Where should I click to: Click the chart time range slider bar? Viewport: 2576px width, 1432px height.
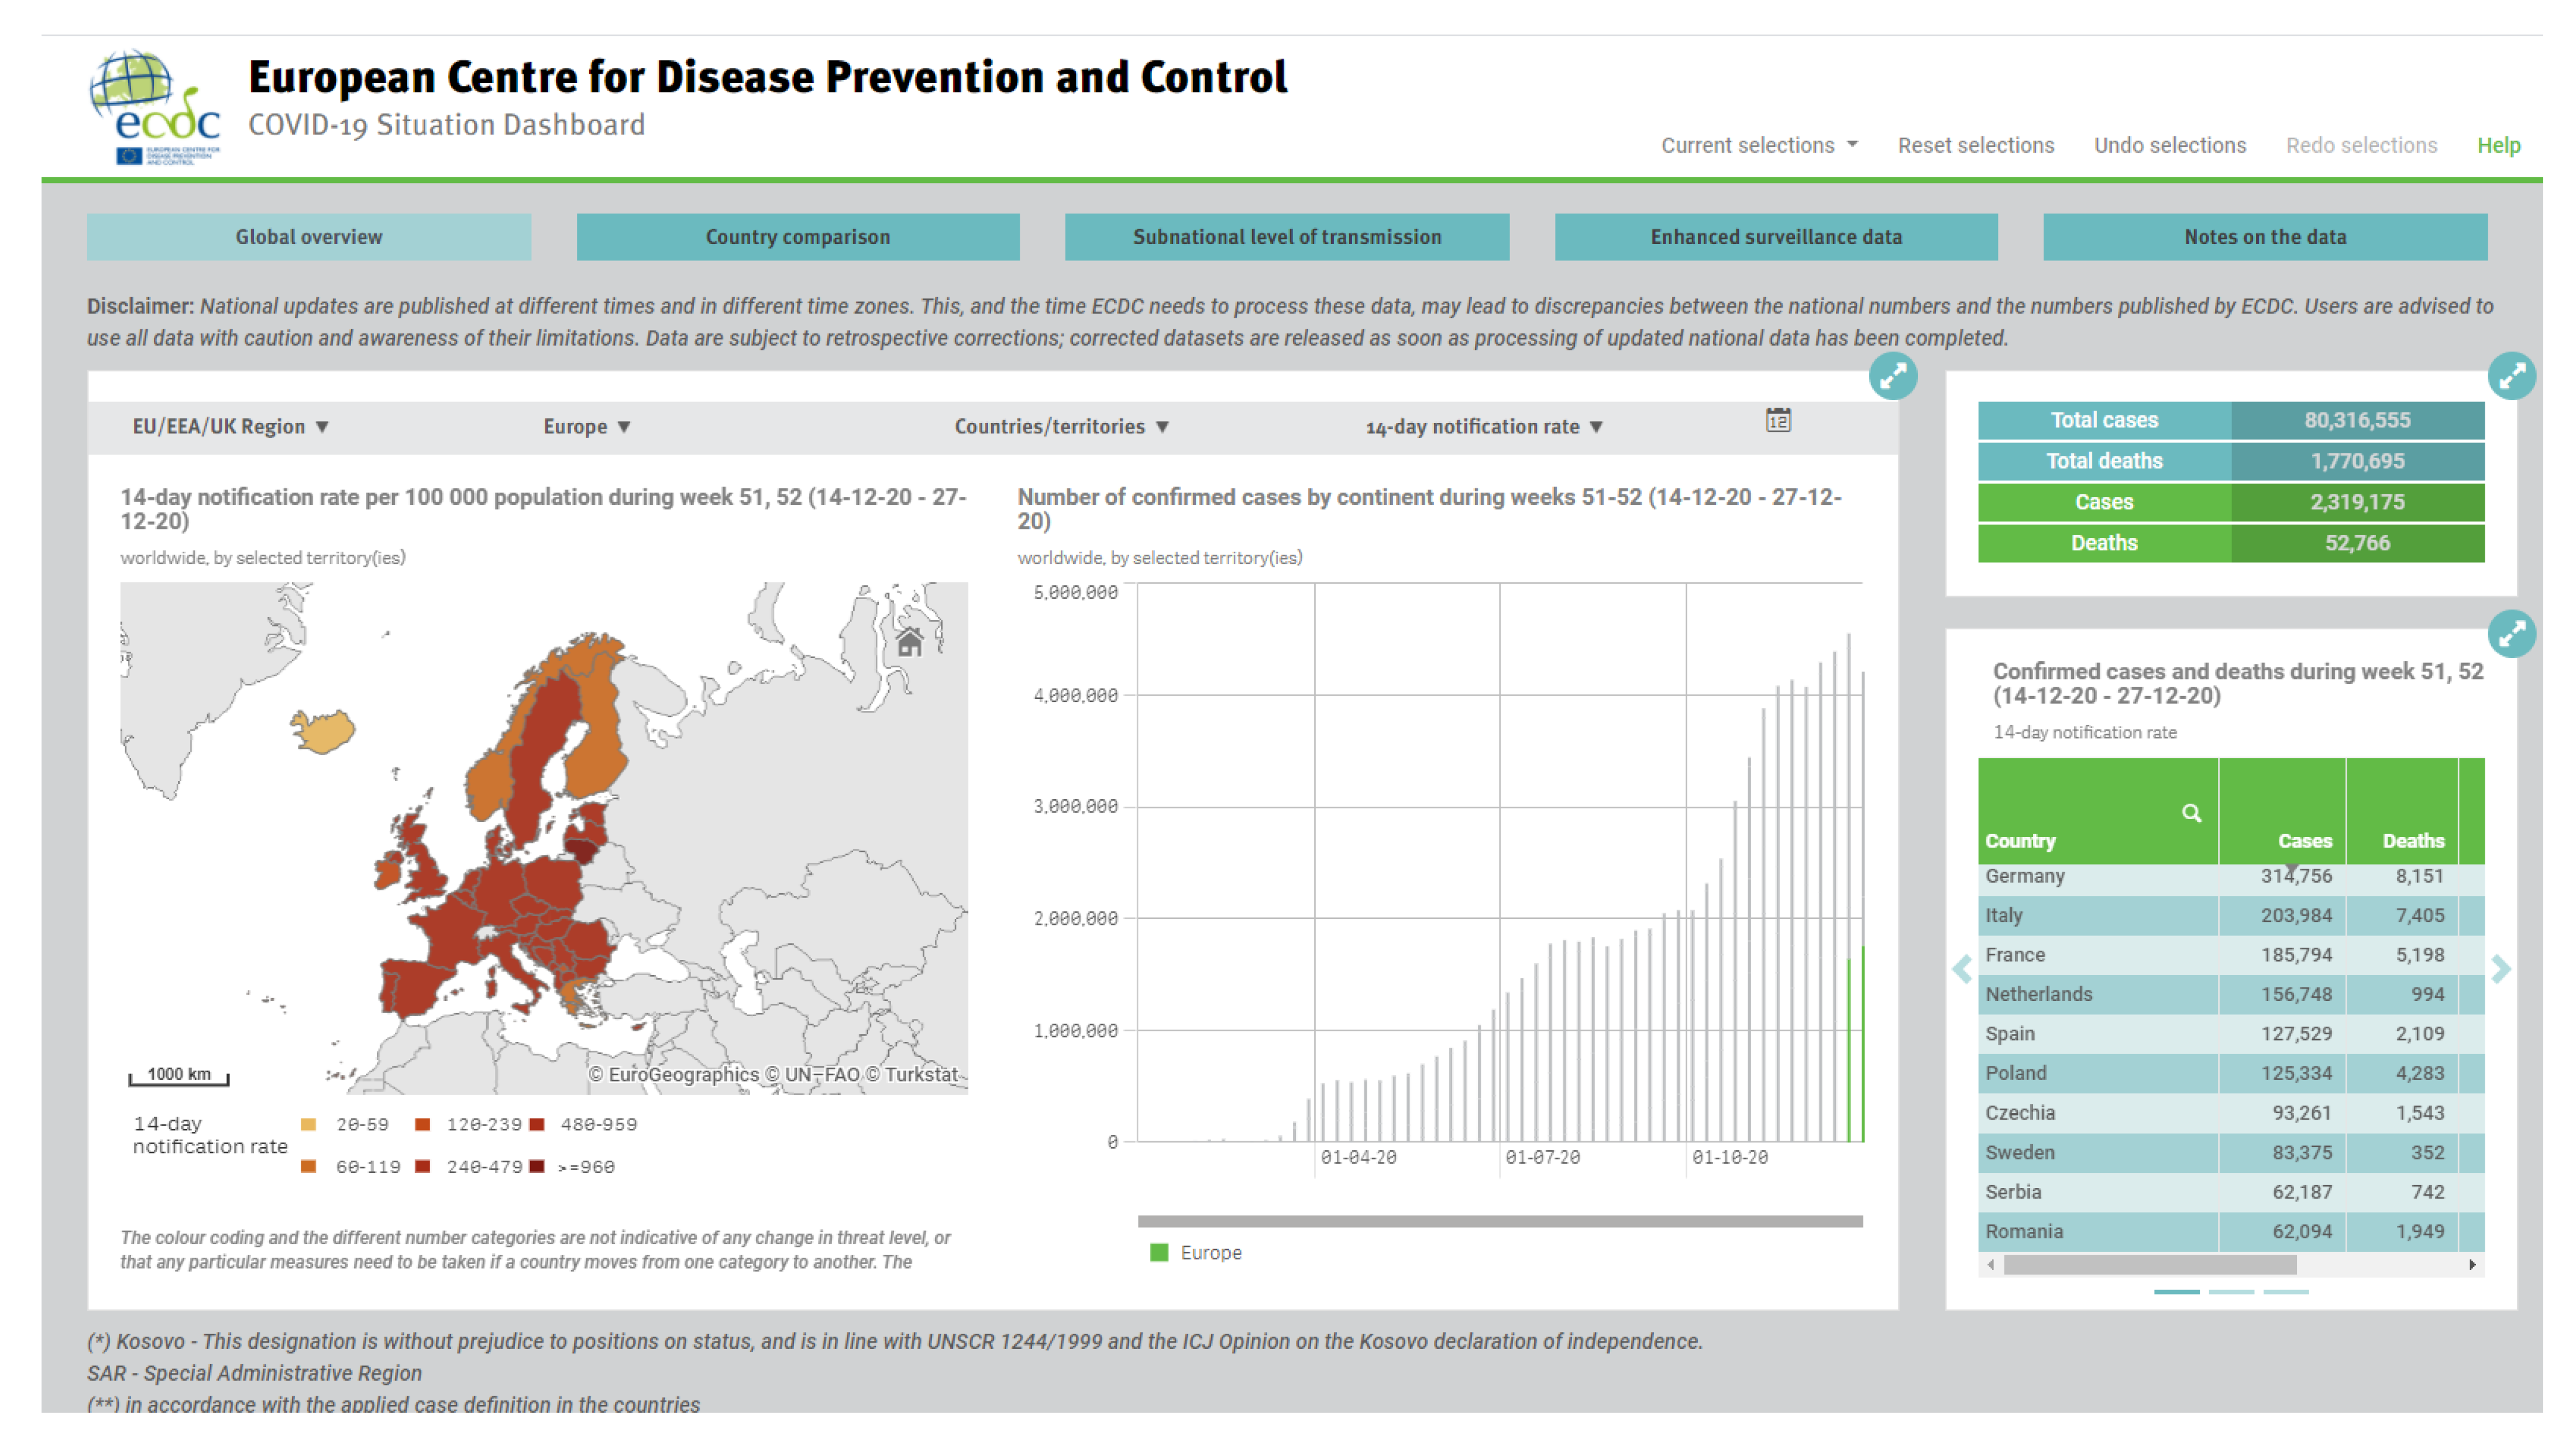coord(1499,1221)
